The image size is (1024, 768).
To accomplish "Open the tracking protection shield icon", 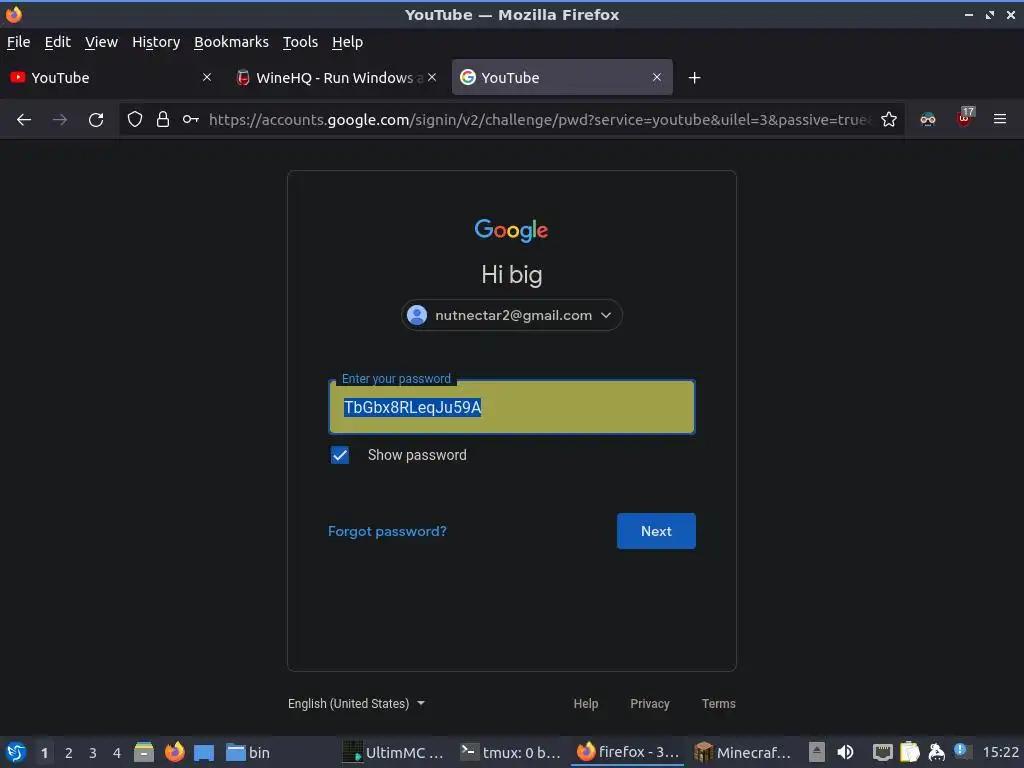I will [135, 120].
